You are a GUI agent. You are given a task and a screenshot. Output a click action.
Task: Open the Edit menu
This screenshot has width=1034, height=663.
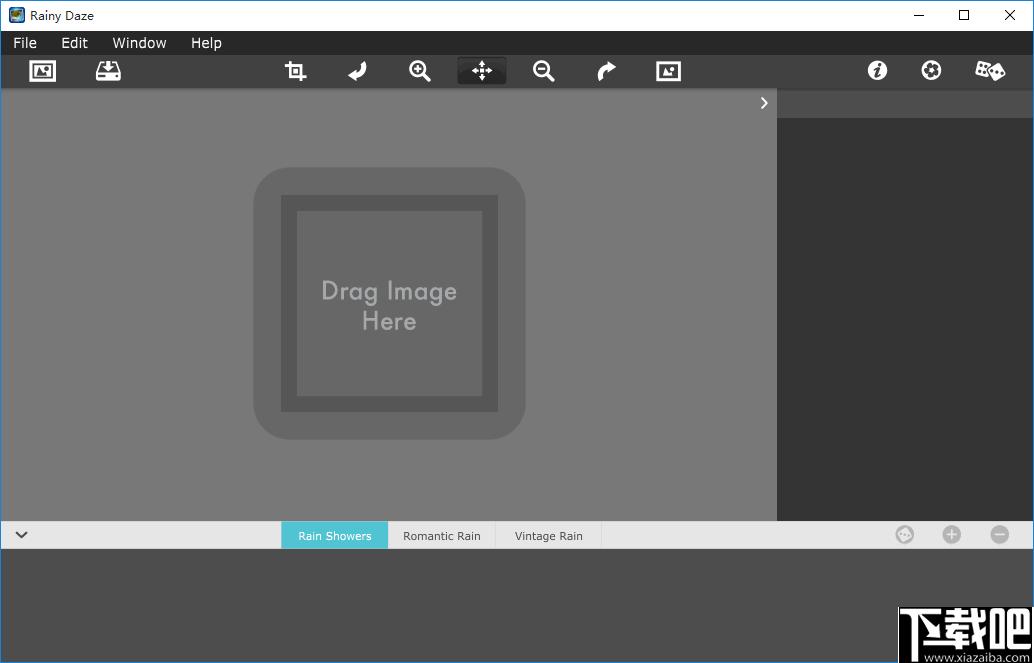pos(75,43)
